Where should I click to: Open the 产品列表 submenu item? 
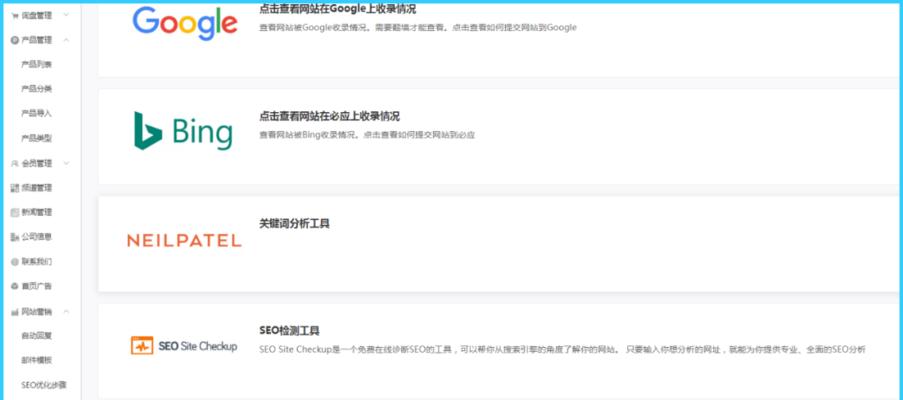[x=36, y=64]
